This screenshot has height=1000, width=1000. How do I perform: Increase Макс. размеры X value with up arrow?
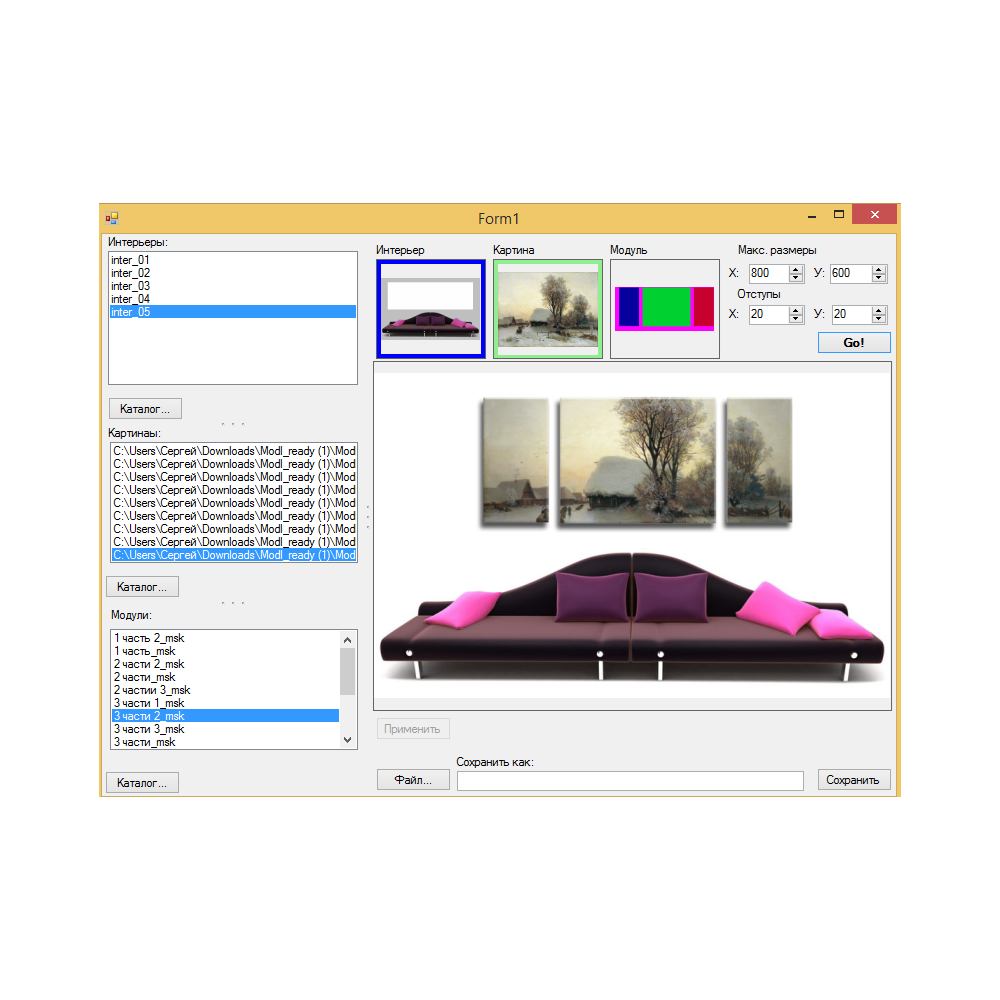(x=796, y=270)
